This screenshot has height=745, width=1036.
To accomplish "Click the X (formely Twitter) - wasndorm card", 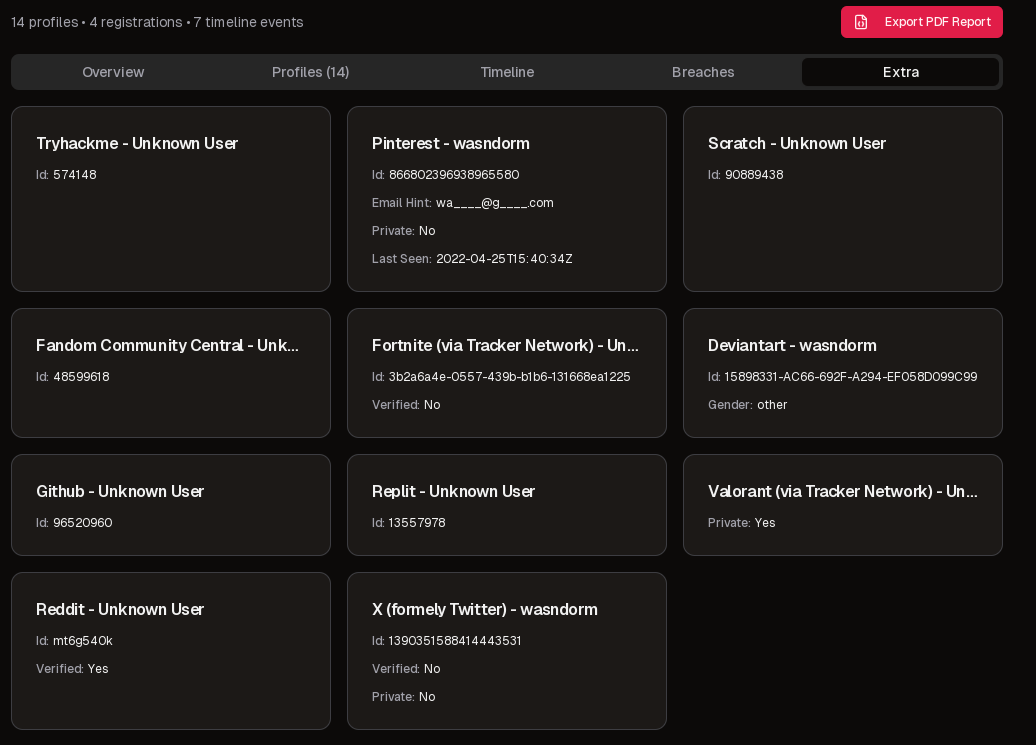I will 506,651.
